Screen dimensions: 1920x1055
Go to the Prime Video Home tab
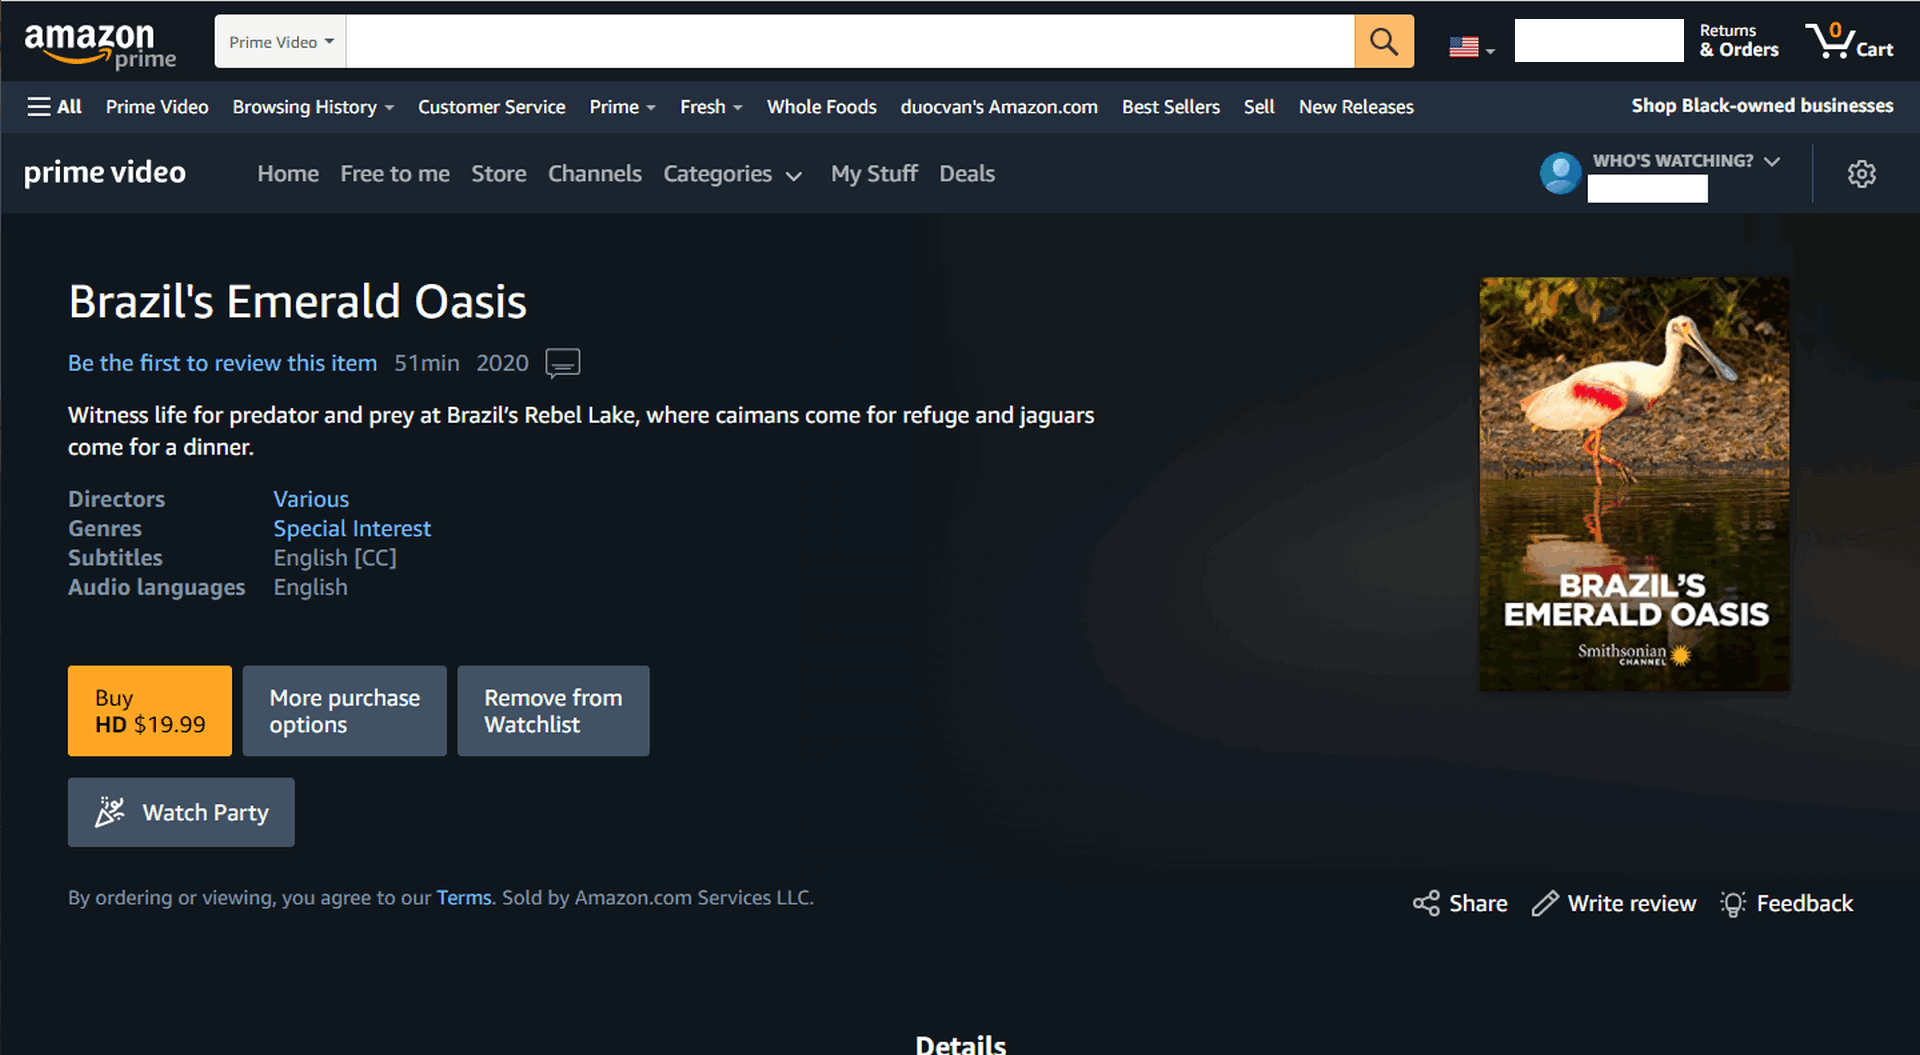(288, 174)
